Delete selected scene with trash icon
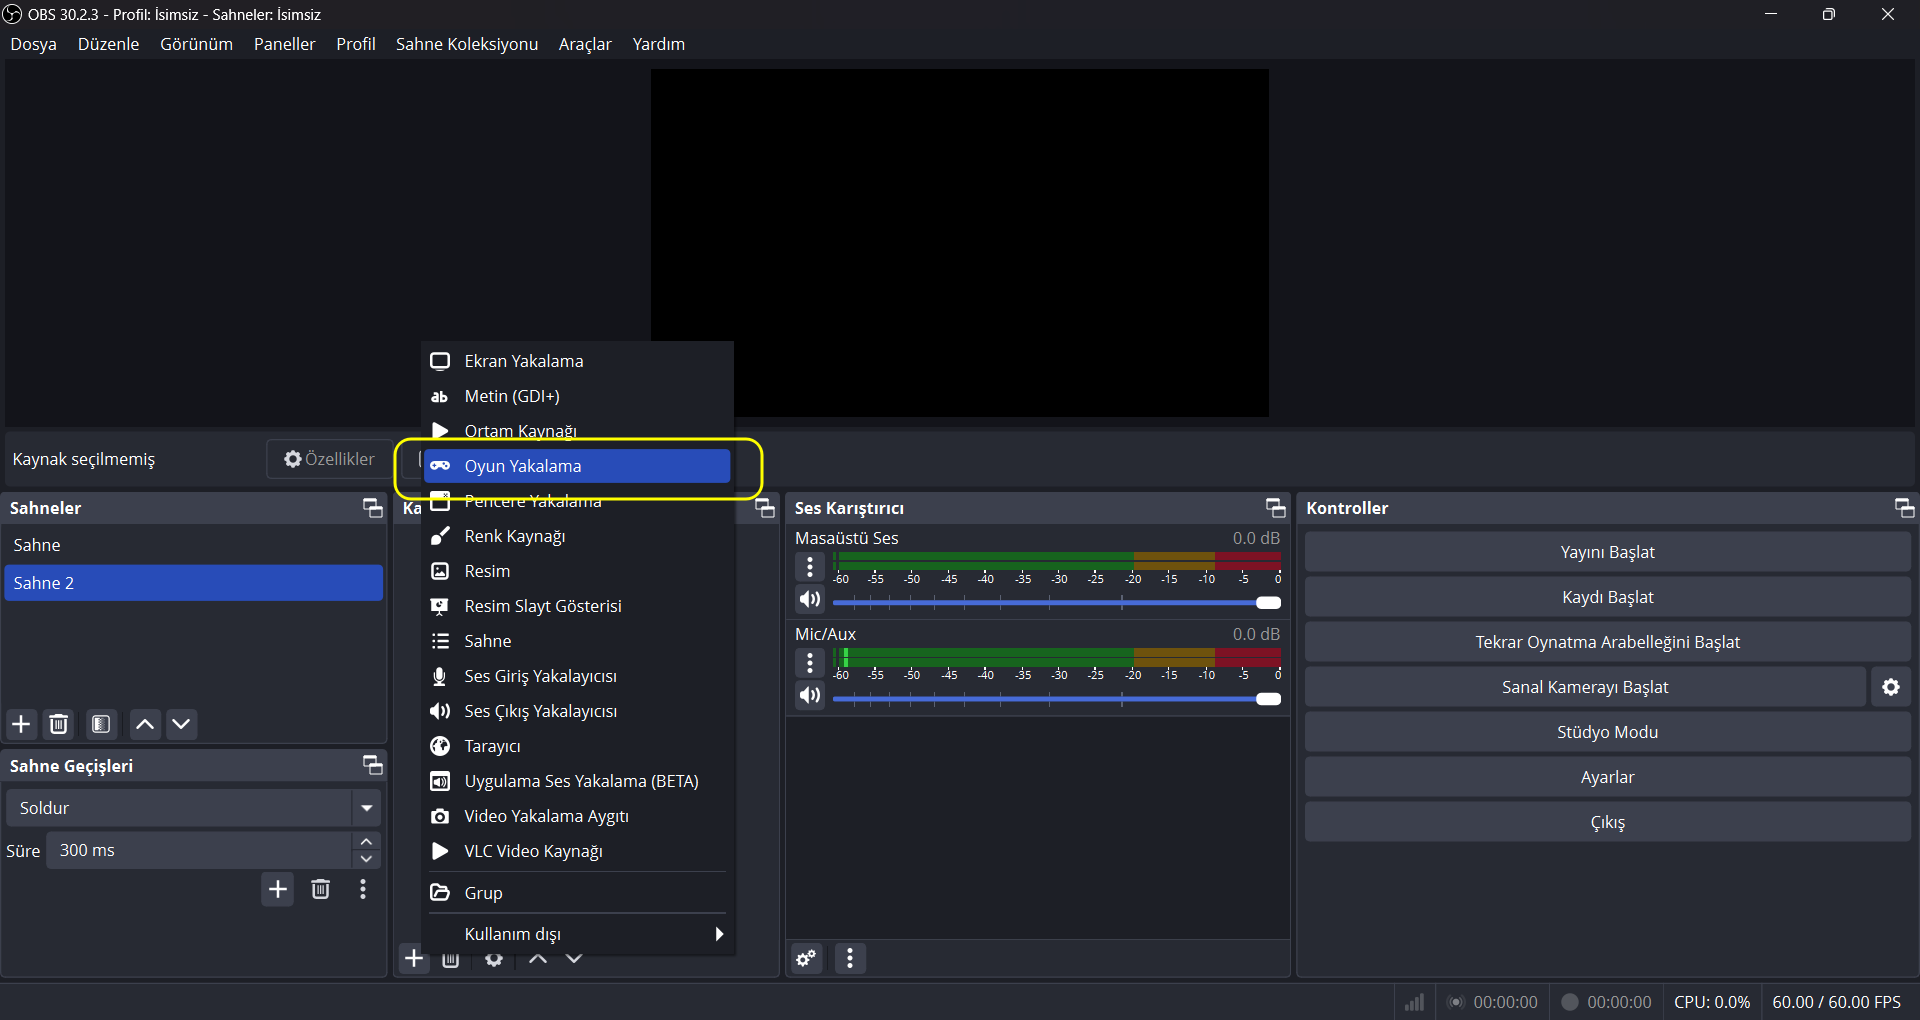The height and width of the screenshot is (1020, 1920). click(59, 724)
